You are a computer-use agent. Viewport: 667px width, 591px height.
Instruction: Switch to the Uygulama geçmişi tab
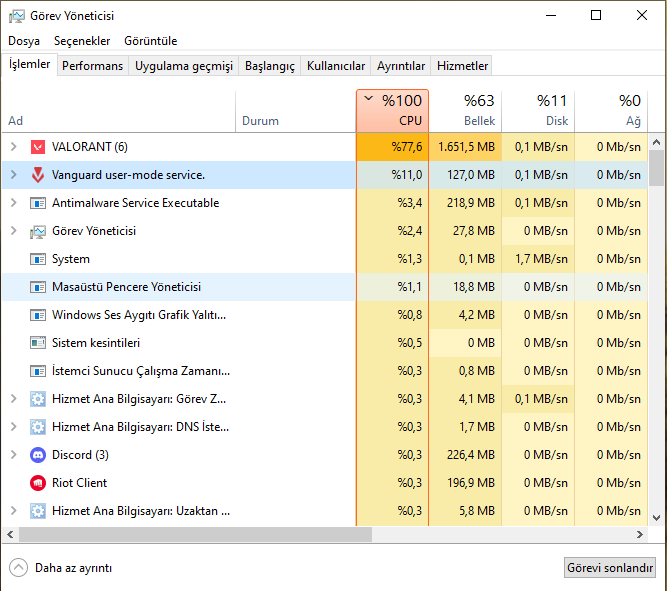click(184, 66)
